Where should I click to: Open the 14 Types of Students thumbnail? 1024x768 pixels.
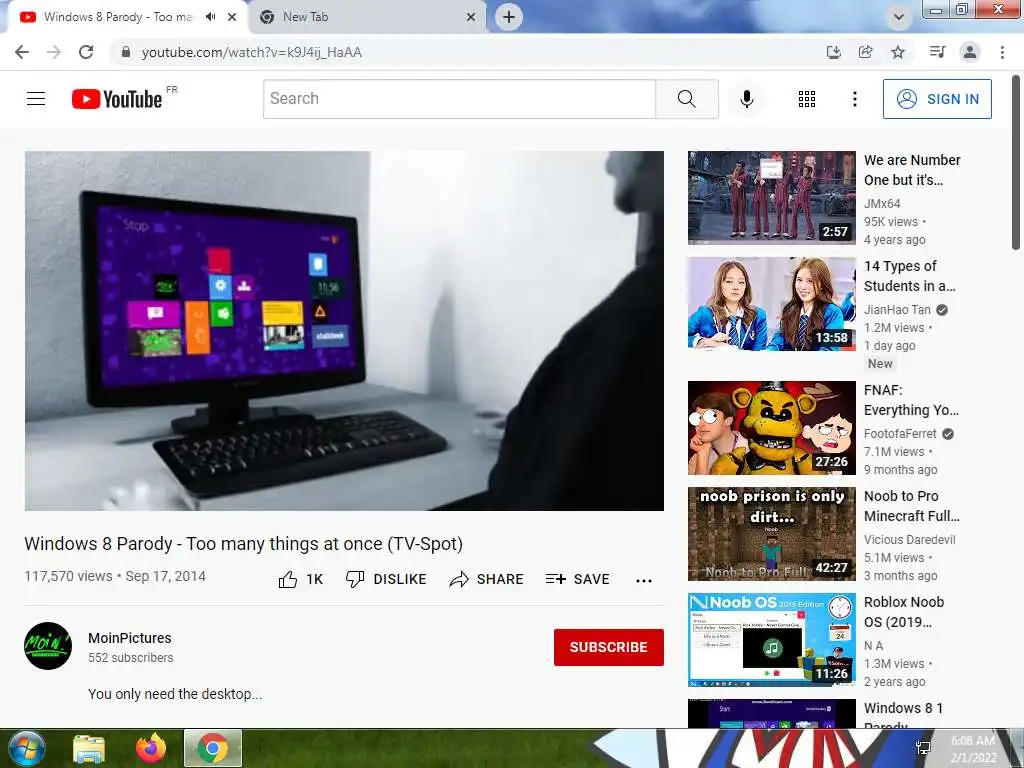click(771, 304)
